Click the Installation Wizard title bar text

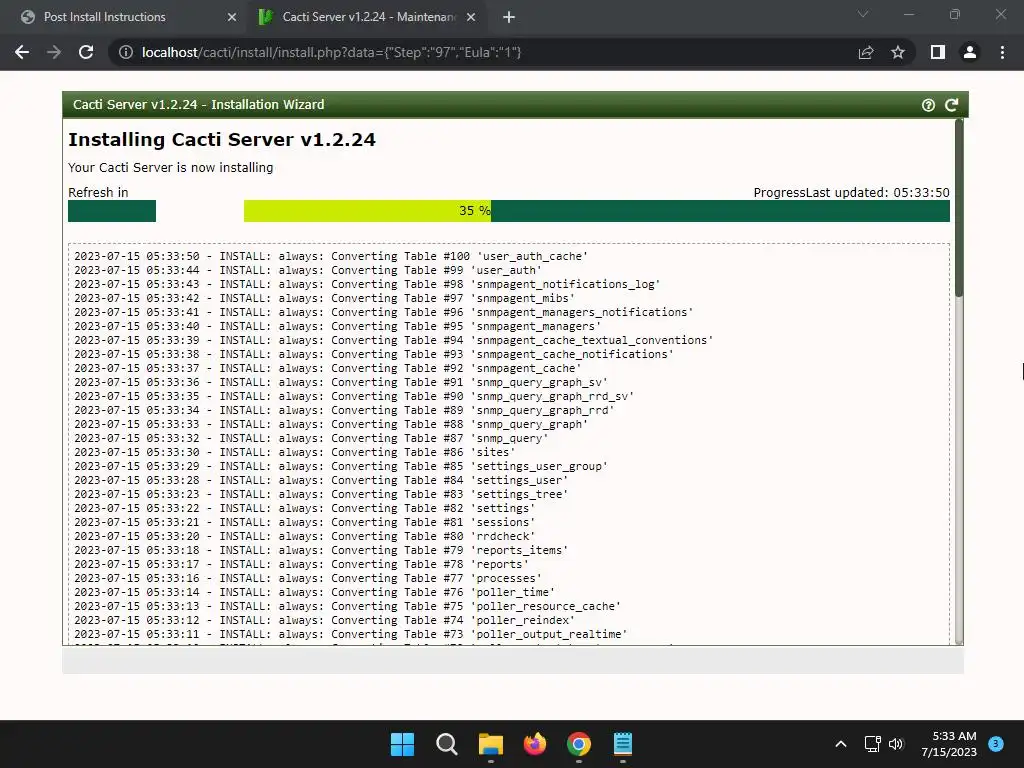[x=199, y=104]
